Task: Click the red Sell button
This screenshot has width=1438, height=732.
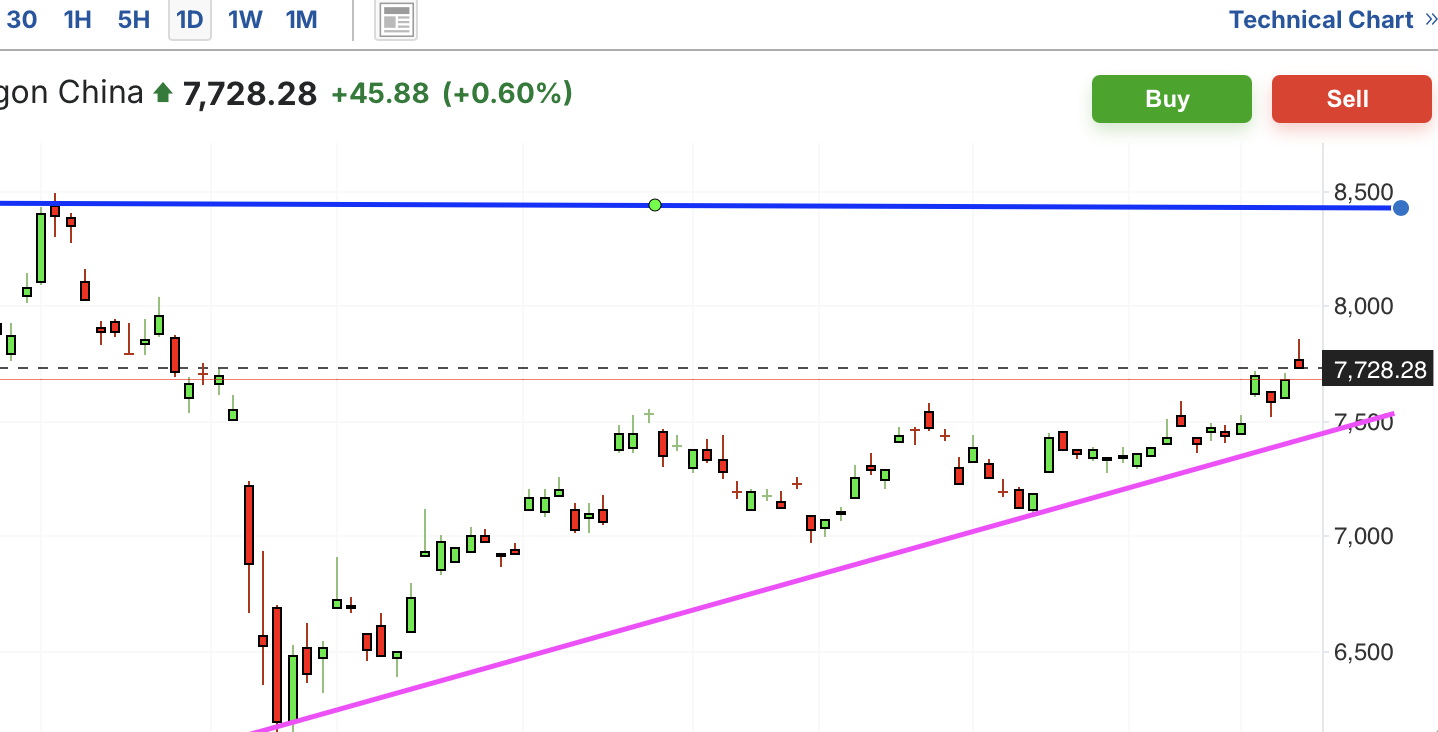Action: 1352,99
